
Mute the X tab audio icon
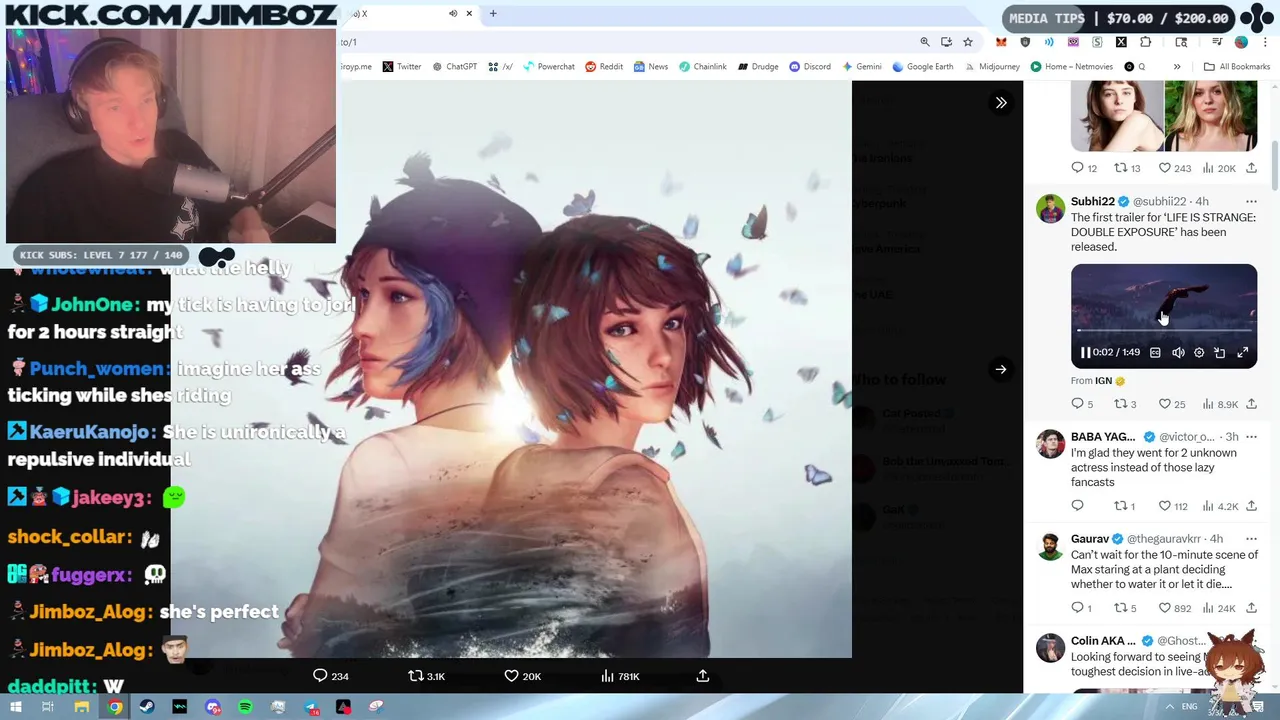pos(453,13)
